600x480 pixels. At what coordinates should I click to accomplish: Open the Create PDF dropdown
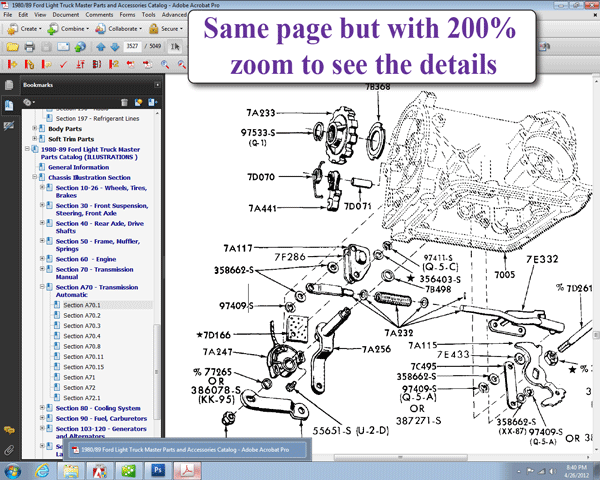(24, 29)
